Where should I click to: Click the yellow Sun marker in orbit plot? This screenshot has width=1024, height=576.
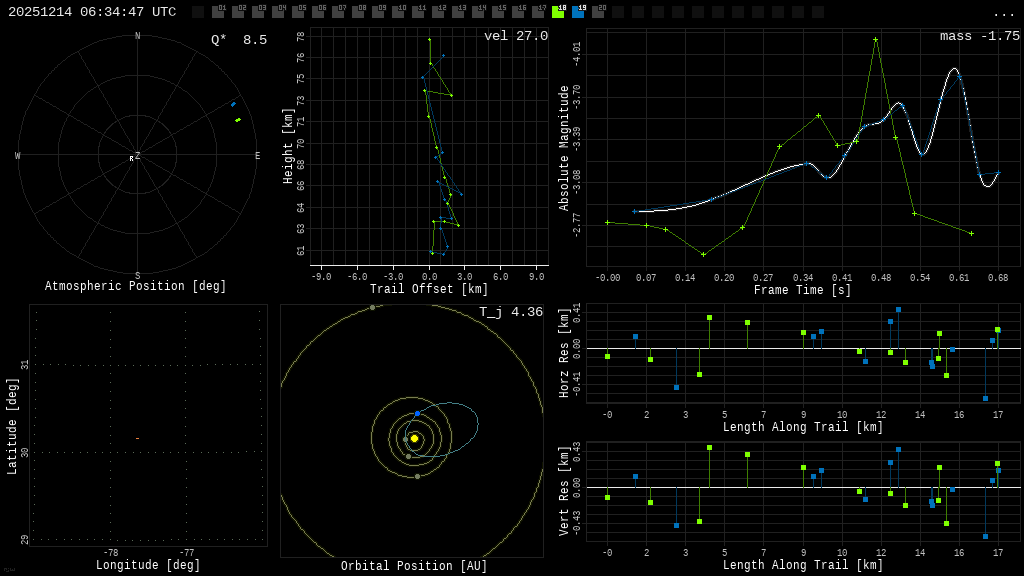point(414,438)
